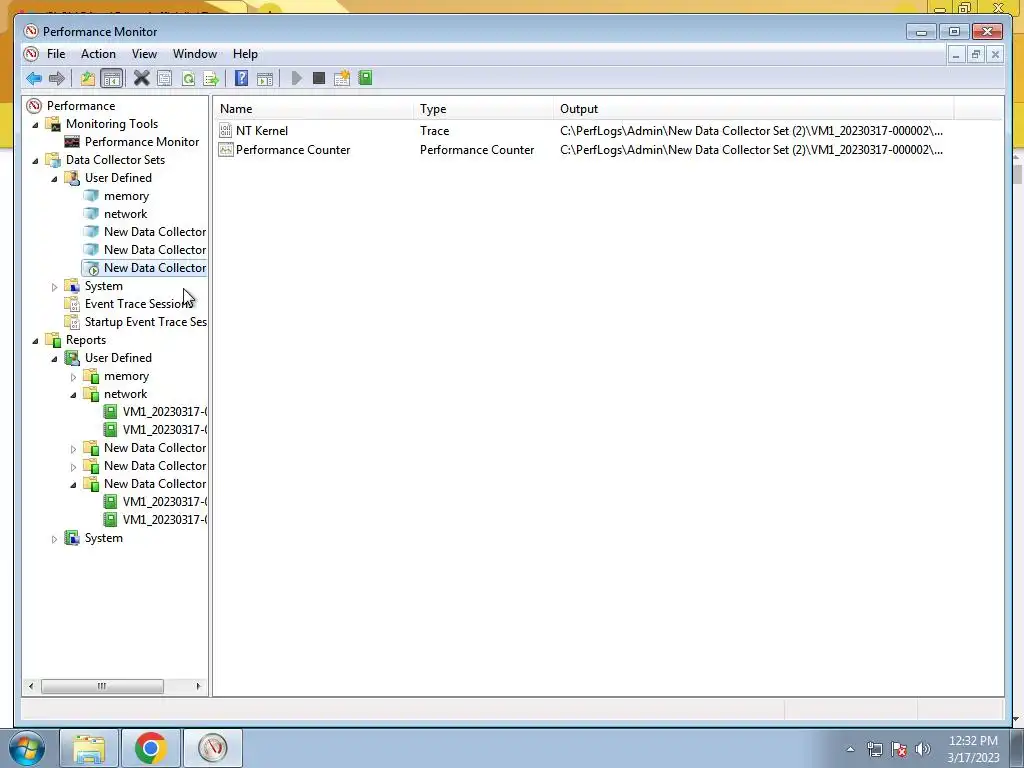
Task: Click the Delete X toolbar icon
Action: tap(141, 78)
